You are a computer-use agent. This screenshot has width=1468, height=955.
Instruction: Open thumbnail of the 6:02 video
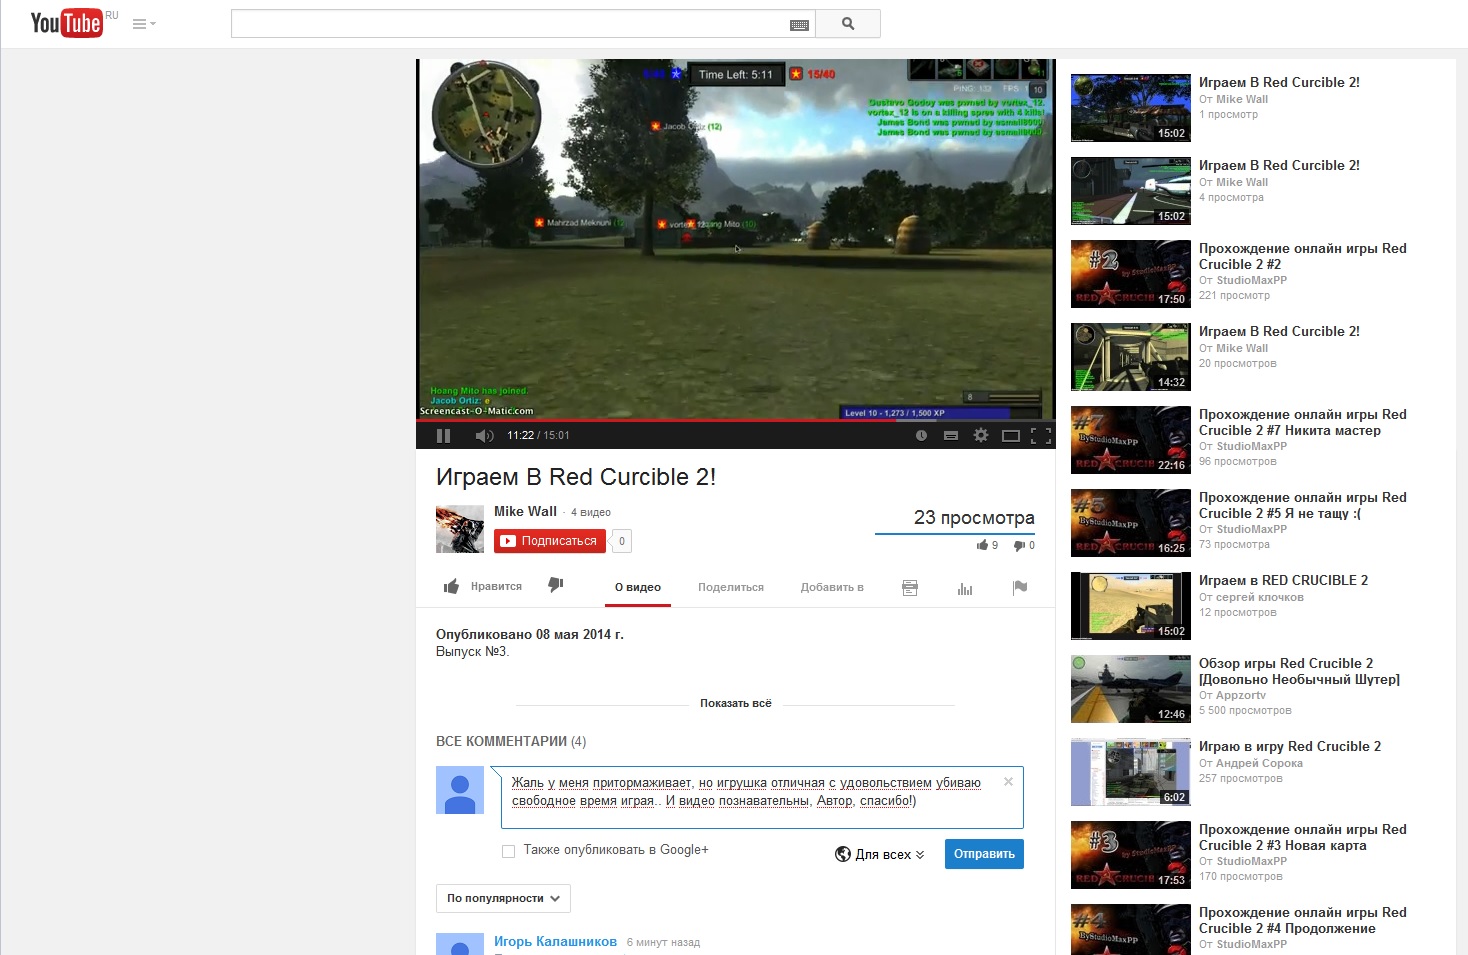point(1131,772)
